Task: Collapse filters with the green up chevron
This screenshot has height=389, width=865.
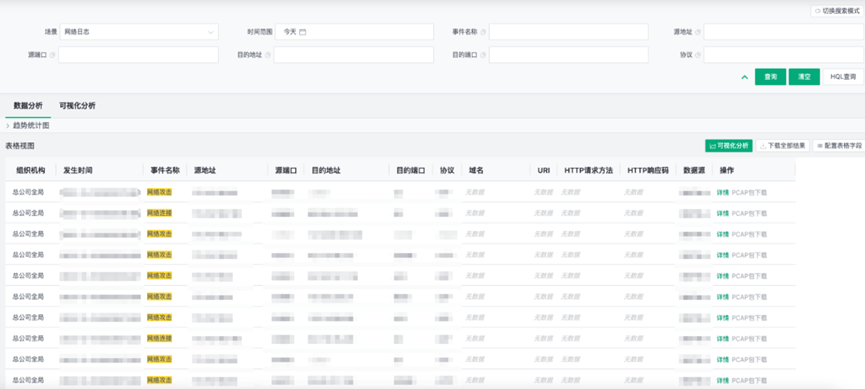Action: (x=745, y=77)
